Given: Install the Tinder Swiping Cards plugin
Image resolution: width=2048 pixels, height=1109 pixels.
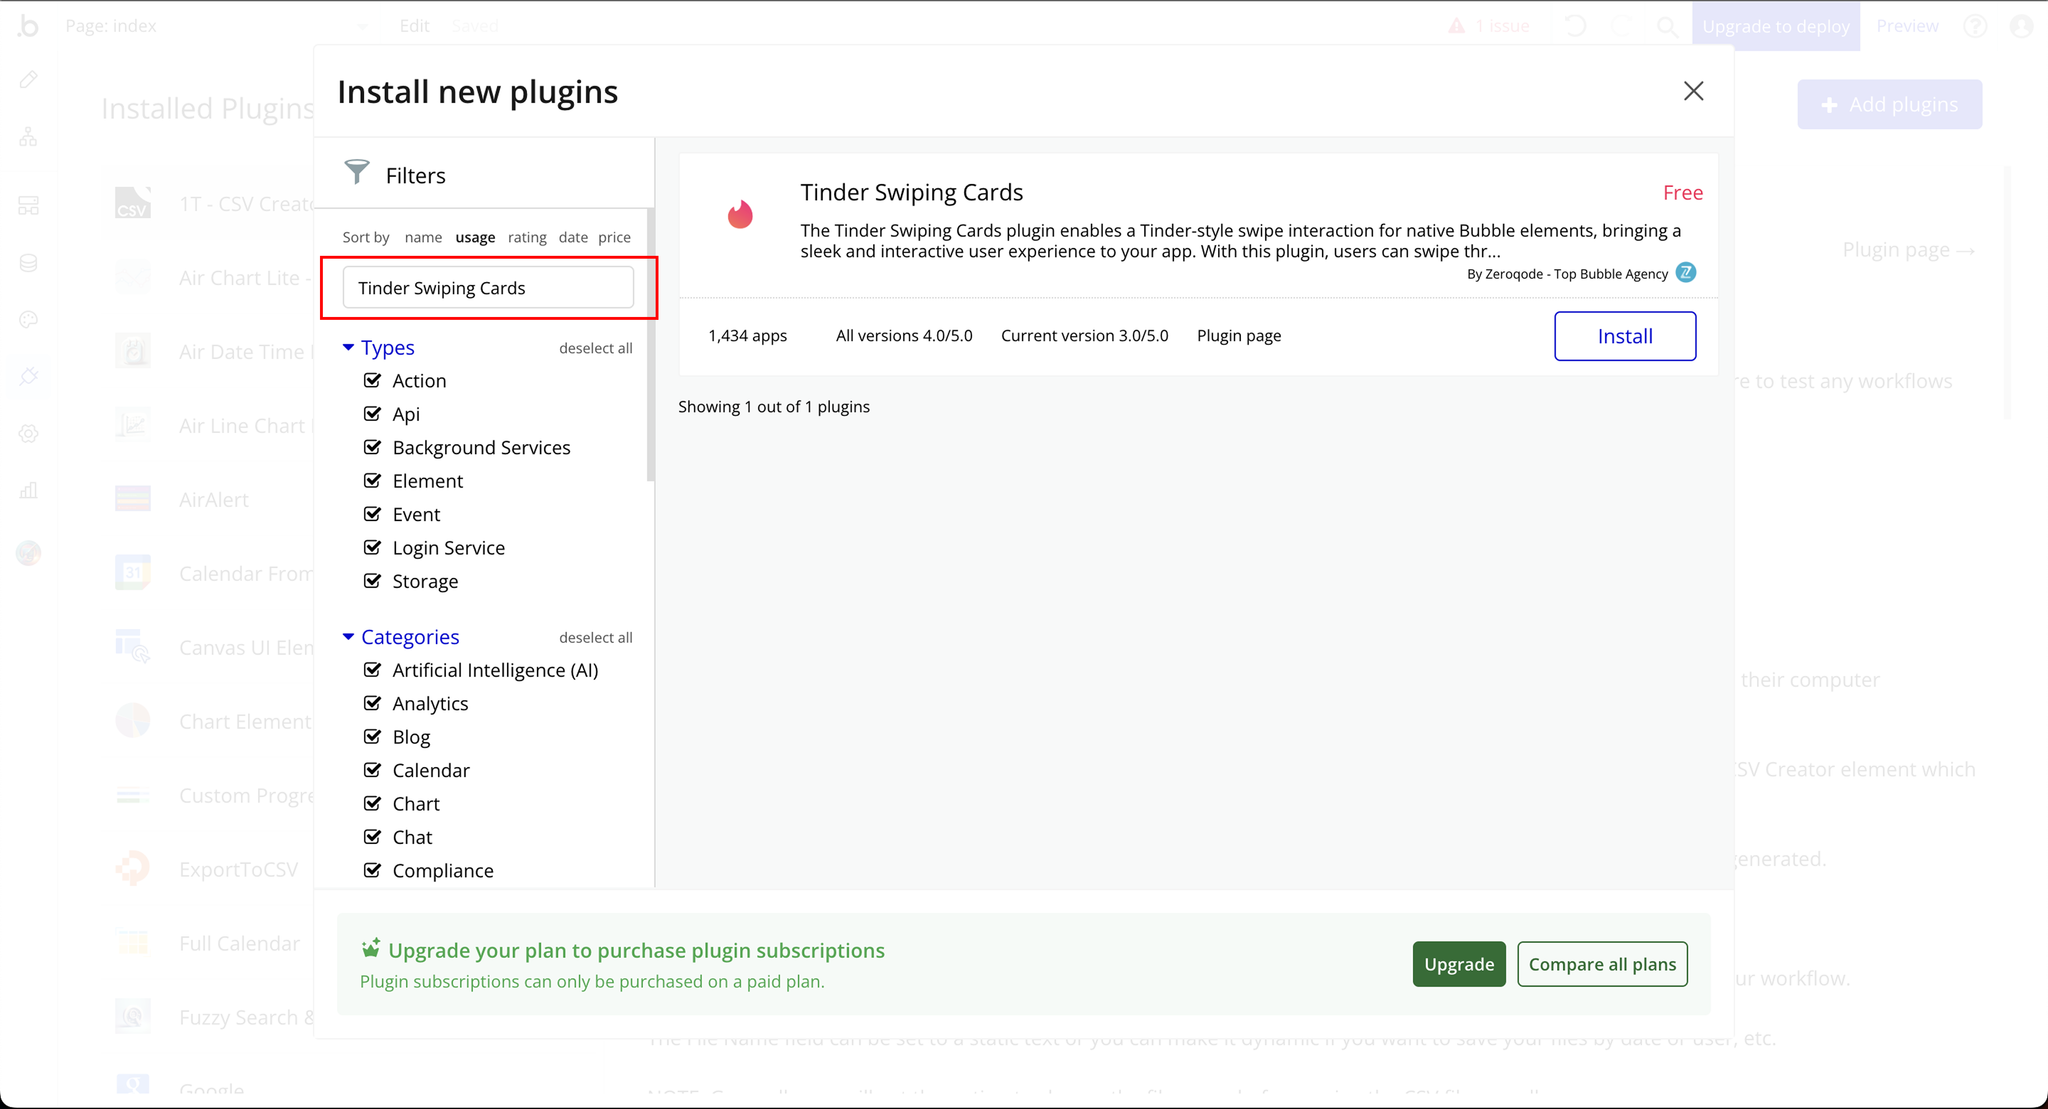Looking at the screenshot, I should click(1625, 336).
